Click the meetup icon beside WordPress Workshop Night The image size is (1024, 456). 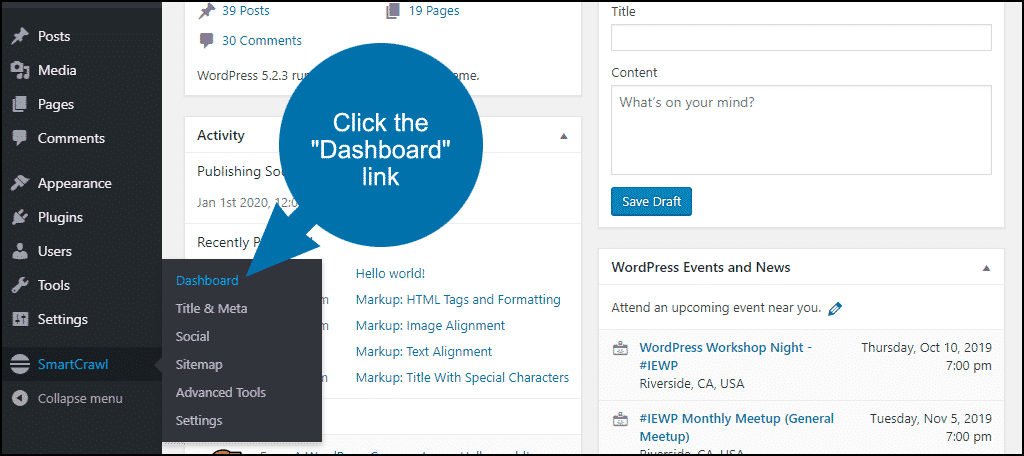pos(620,349)
